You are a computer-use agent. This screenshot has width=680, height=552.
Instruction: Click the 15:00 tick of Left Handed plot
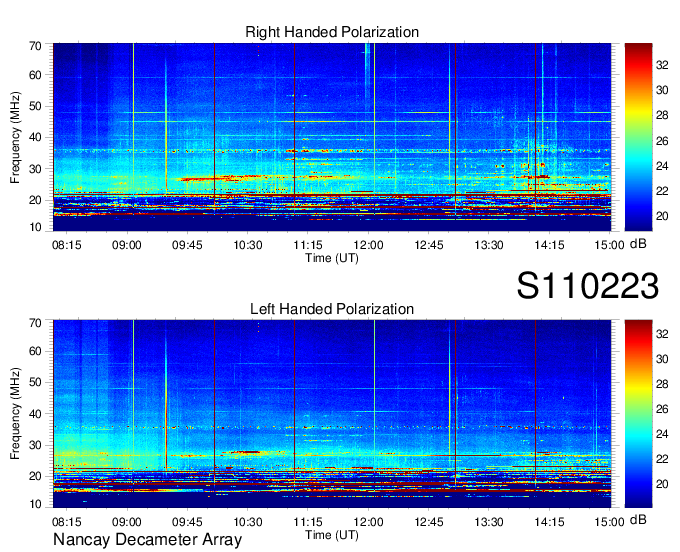click(x=609, y=522)
